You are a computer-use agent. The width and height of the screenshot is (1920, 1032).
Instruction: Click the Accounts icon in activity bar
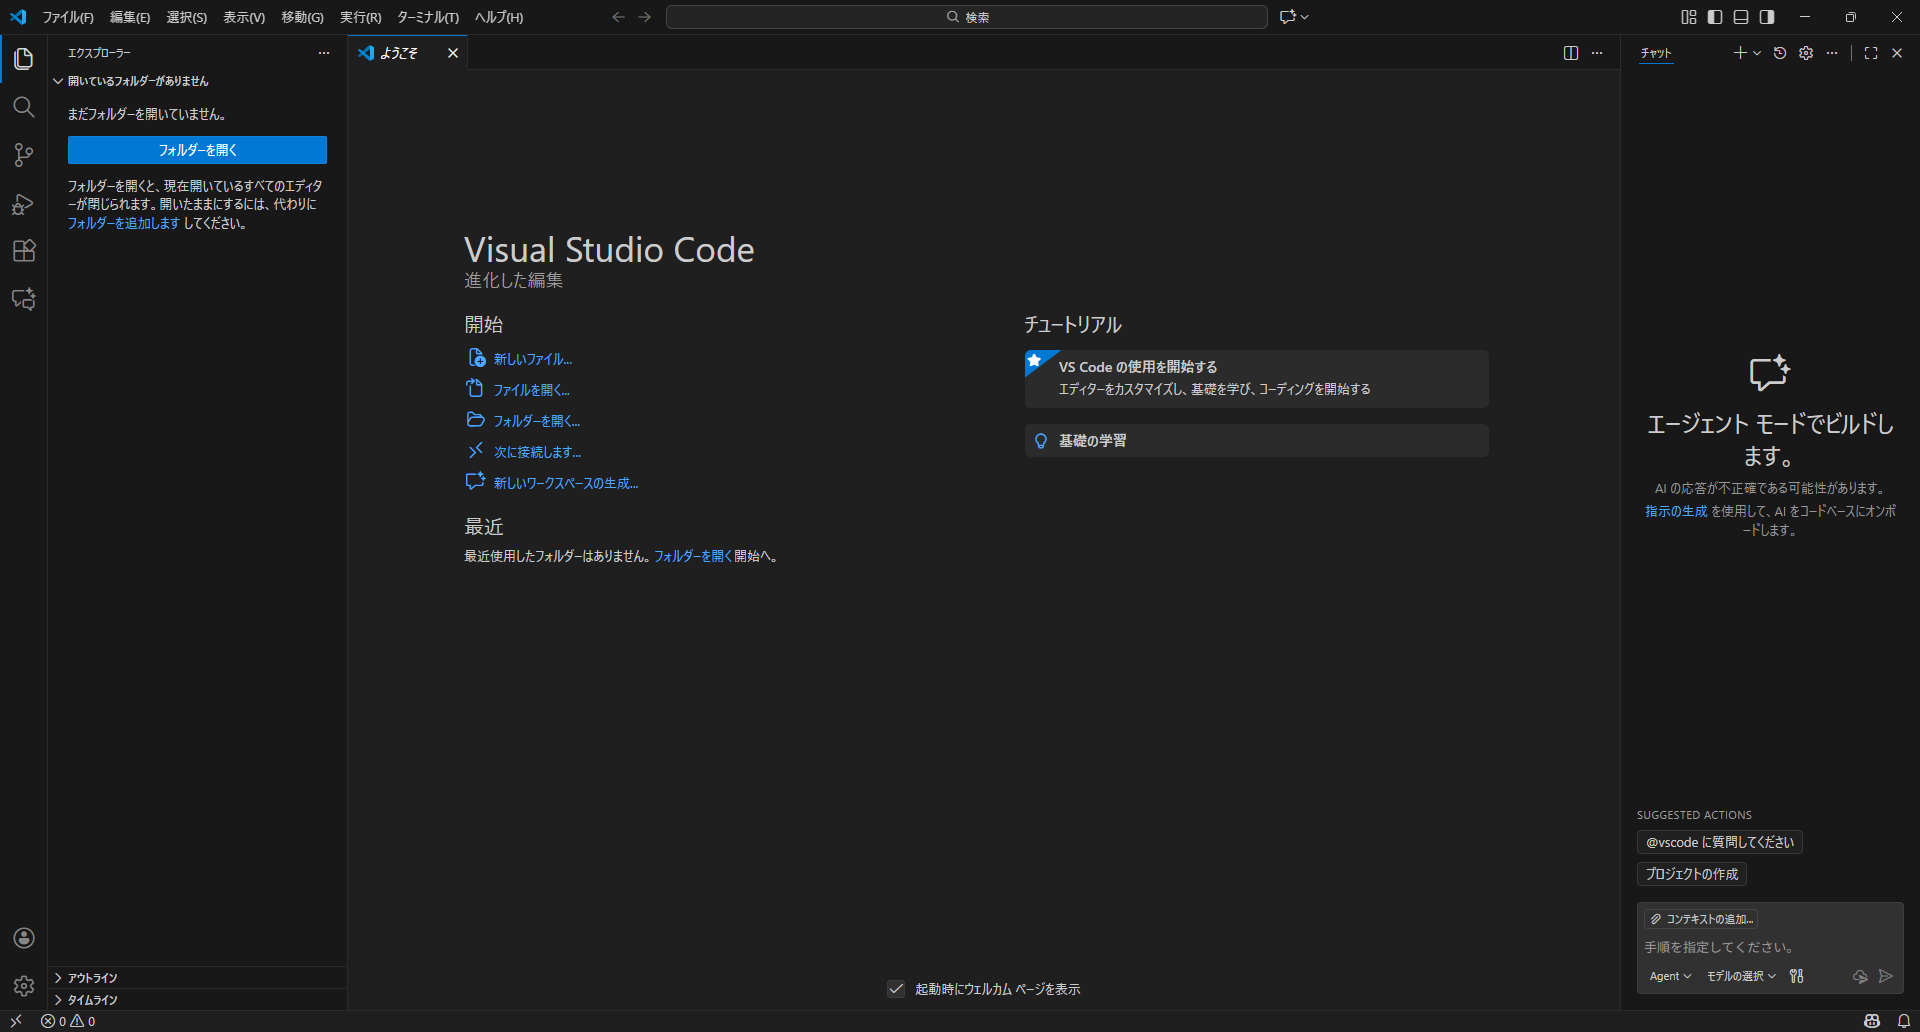click(x=24, y=938)
